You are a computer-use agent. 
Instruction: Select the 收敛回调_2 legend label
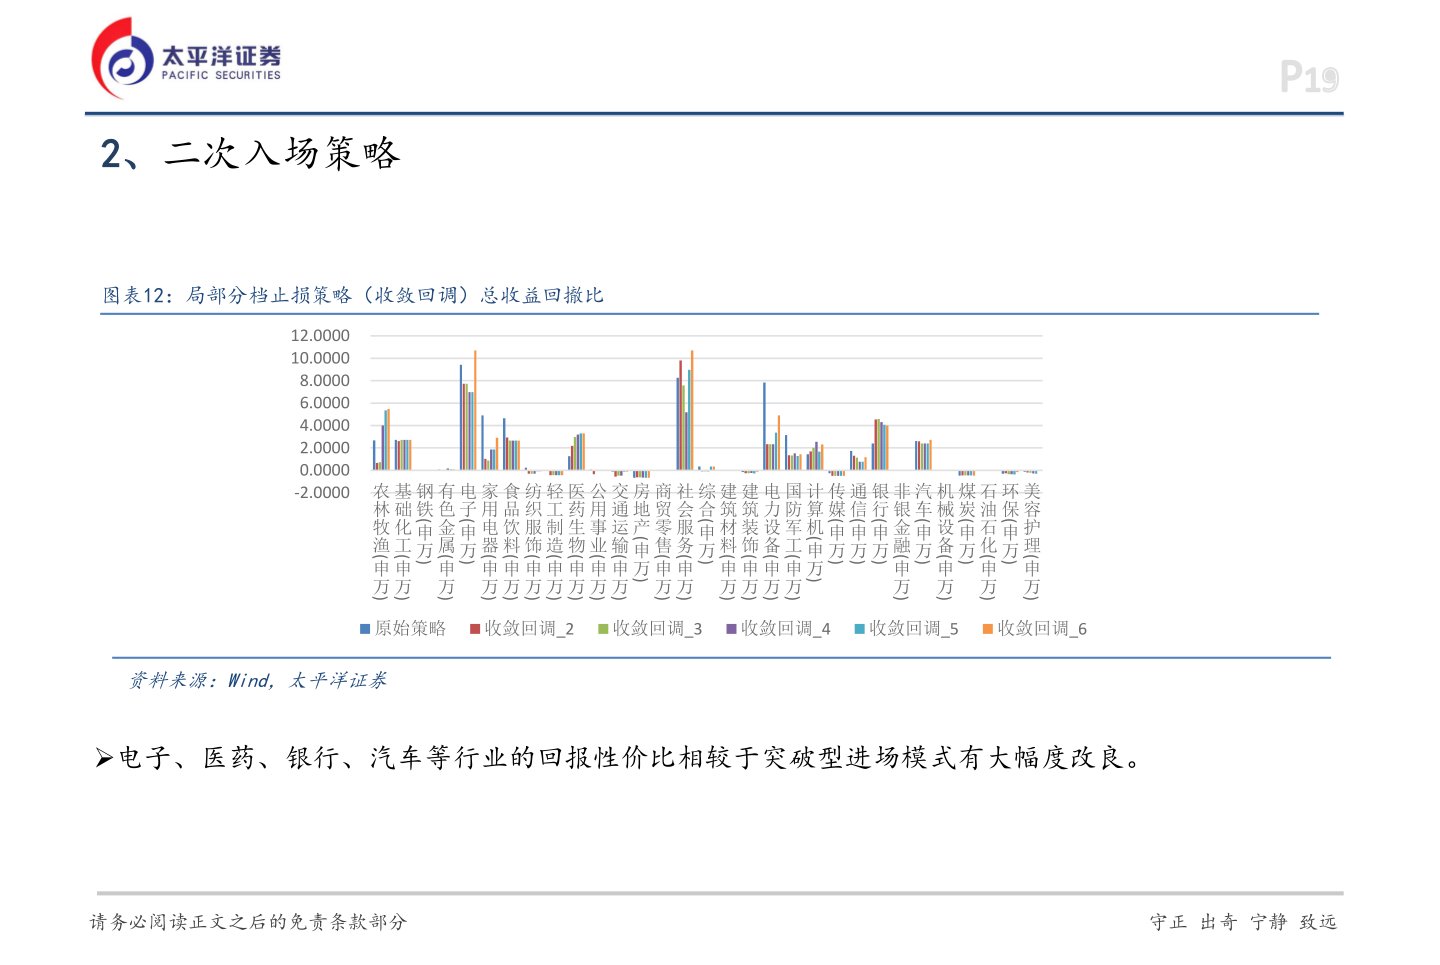[529, 628]
